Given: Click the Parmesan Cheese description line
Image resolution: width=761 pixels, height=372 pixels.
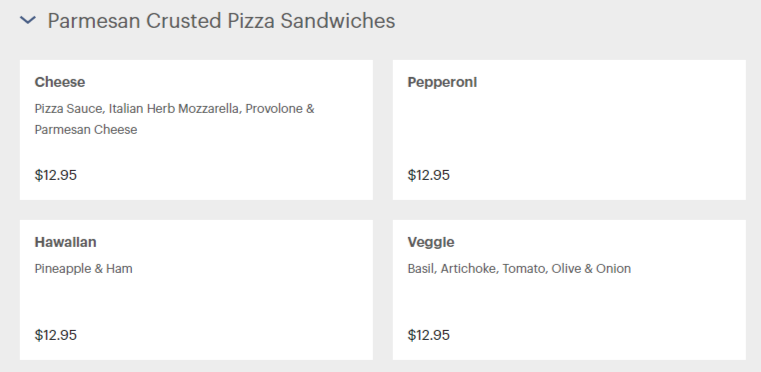Looking at the screenshot, I should 86,130.
